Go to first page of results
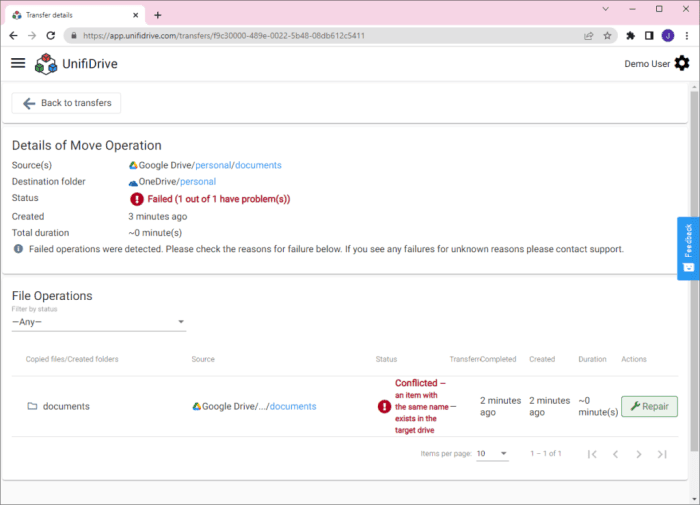 [x=592, y=454]
